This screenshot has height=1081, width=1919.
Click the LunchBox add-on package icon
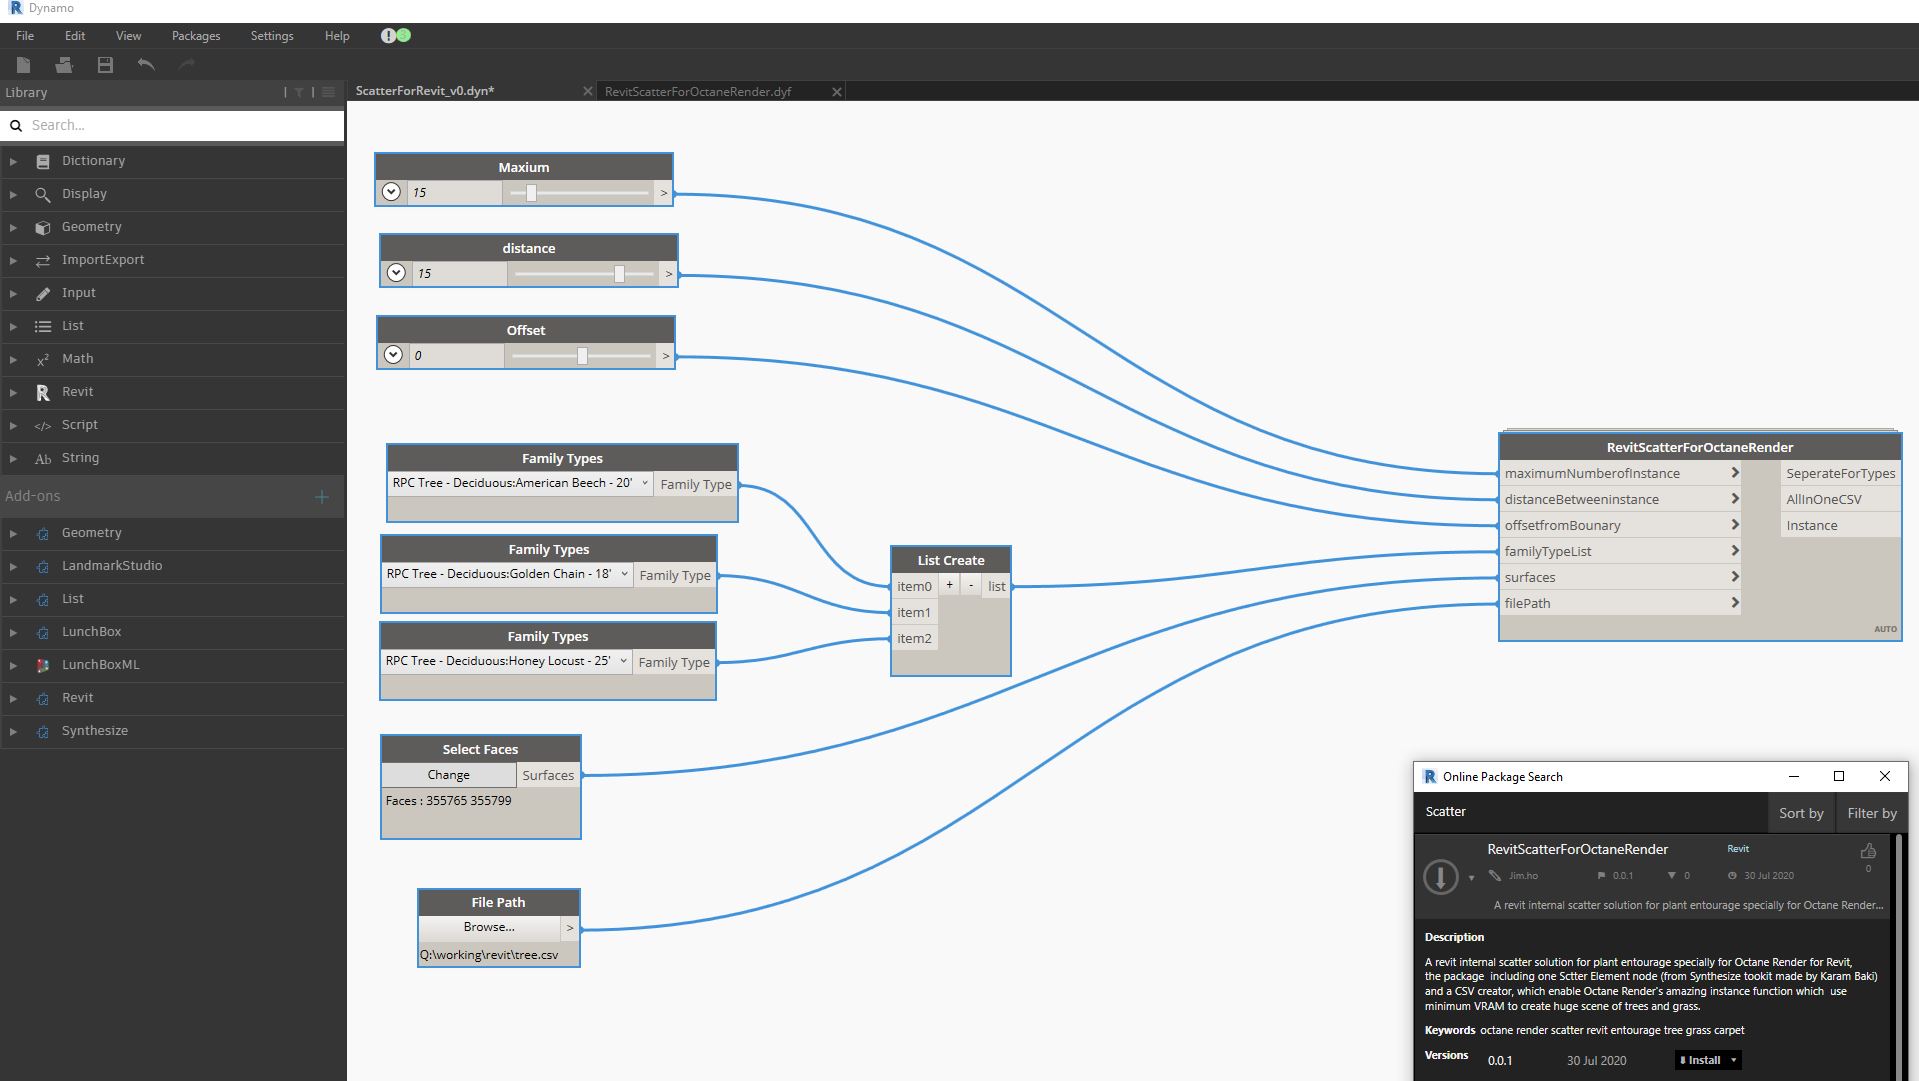click(43, 632)
